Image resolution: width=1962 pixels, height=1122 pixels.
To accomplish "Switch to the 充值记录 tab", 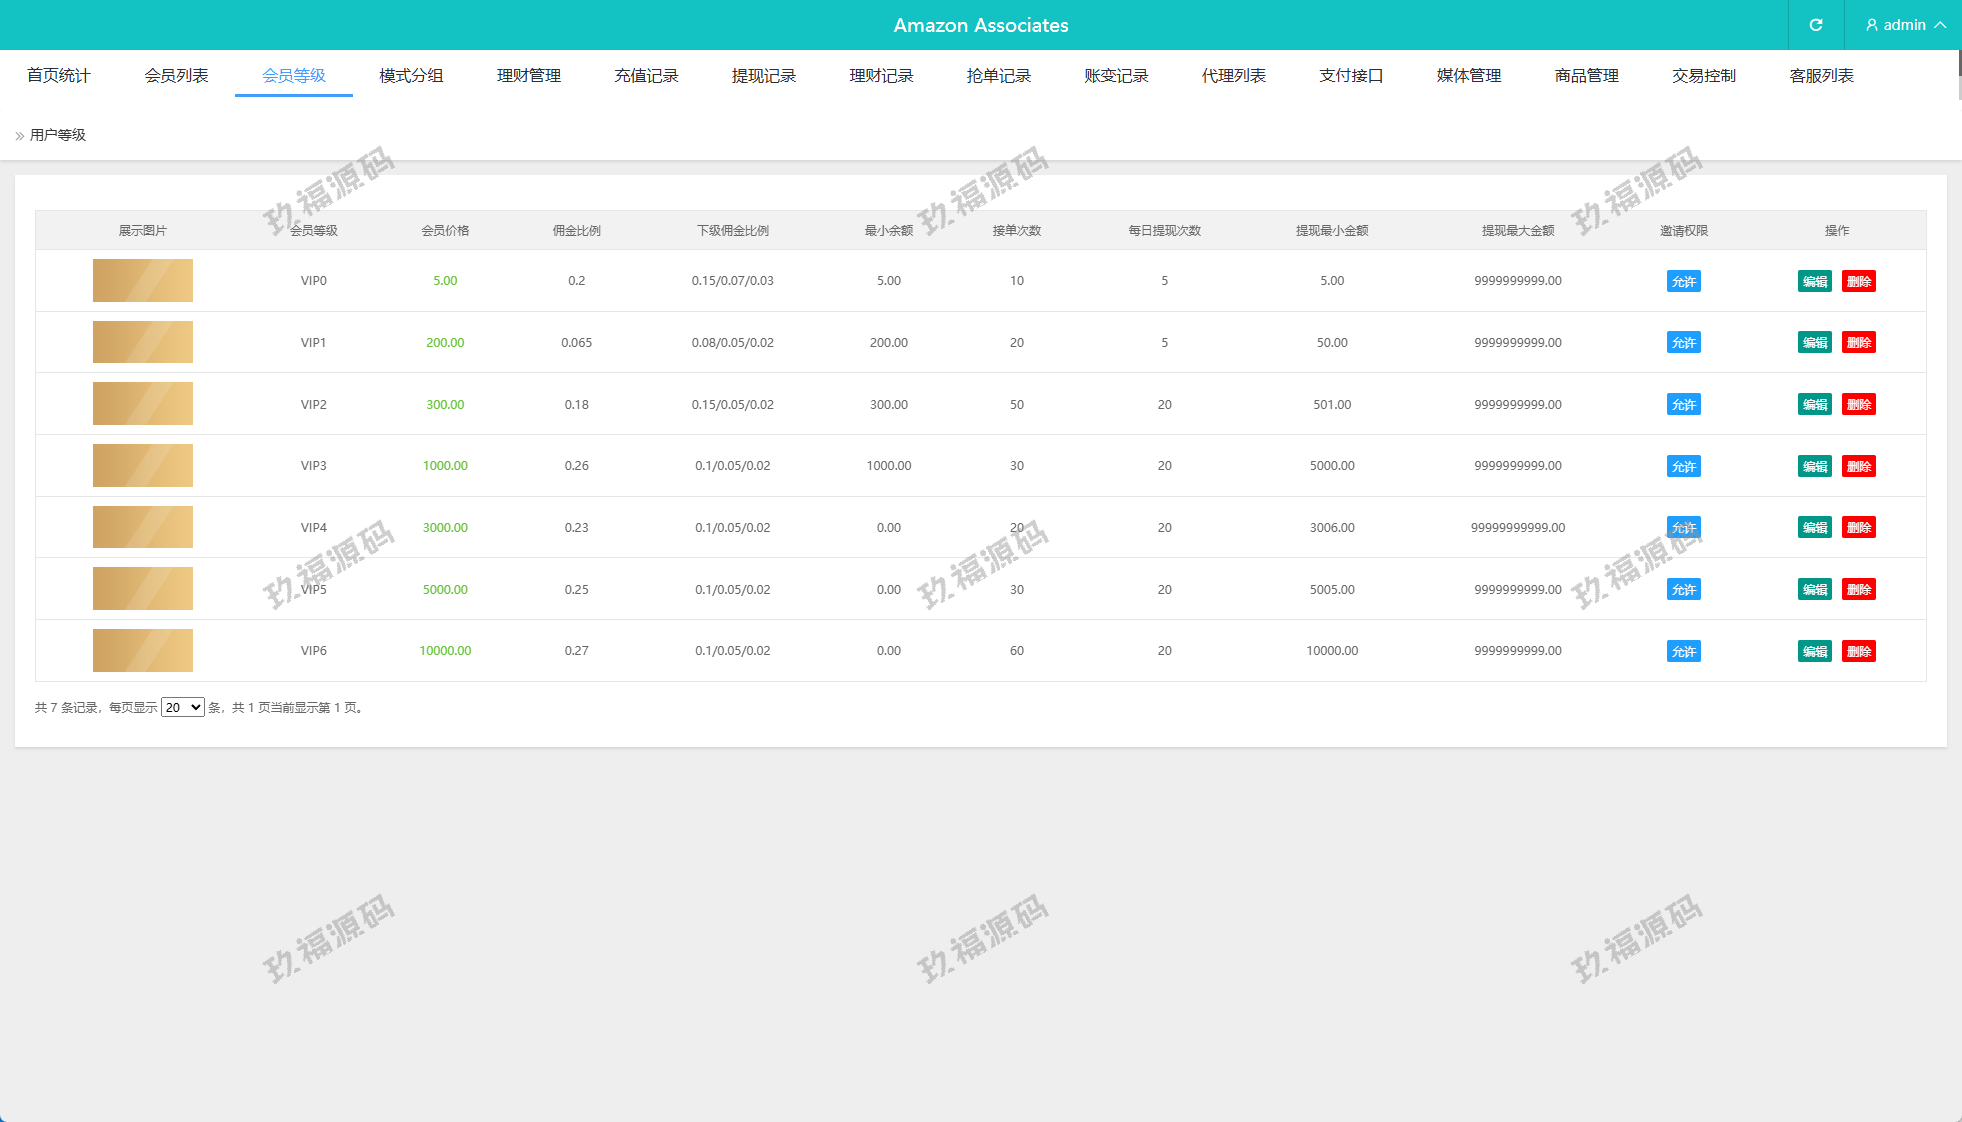I will coord(646,76).
